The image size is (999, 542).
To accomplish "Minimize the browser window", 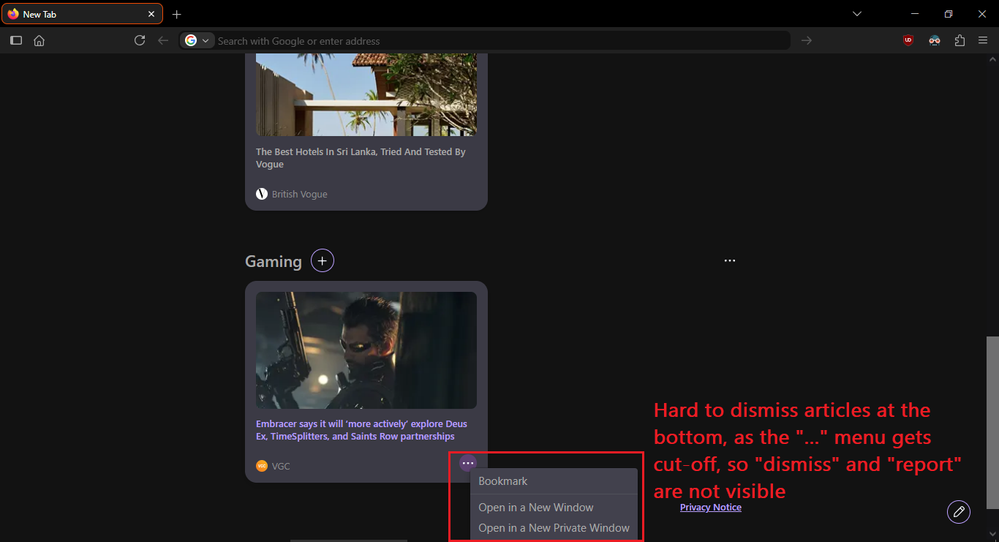I will (x=915, y=14).
